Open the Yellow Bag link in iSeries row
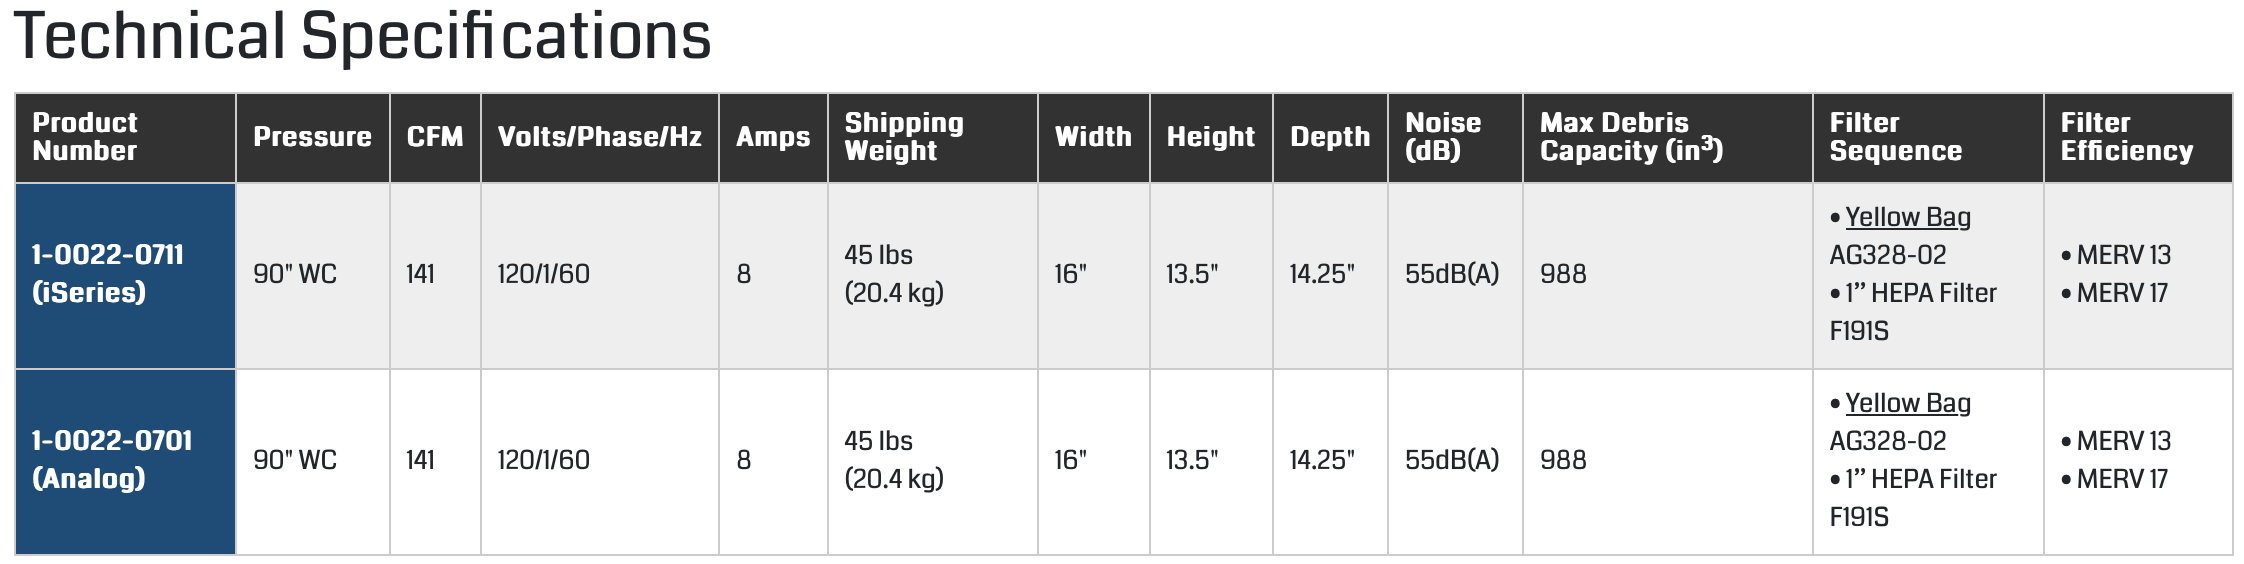Image resolution: width=2244 pixels, height=564 pixels. [x=1907, y=217]
